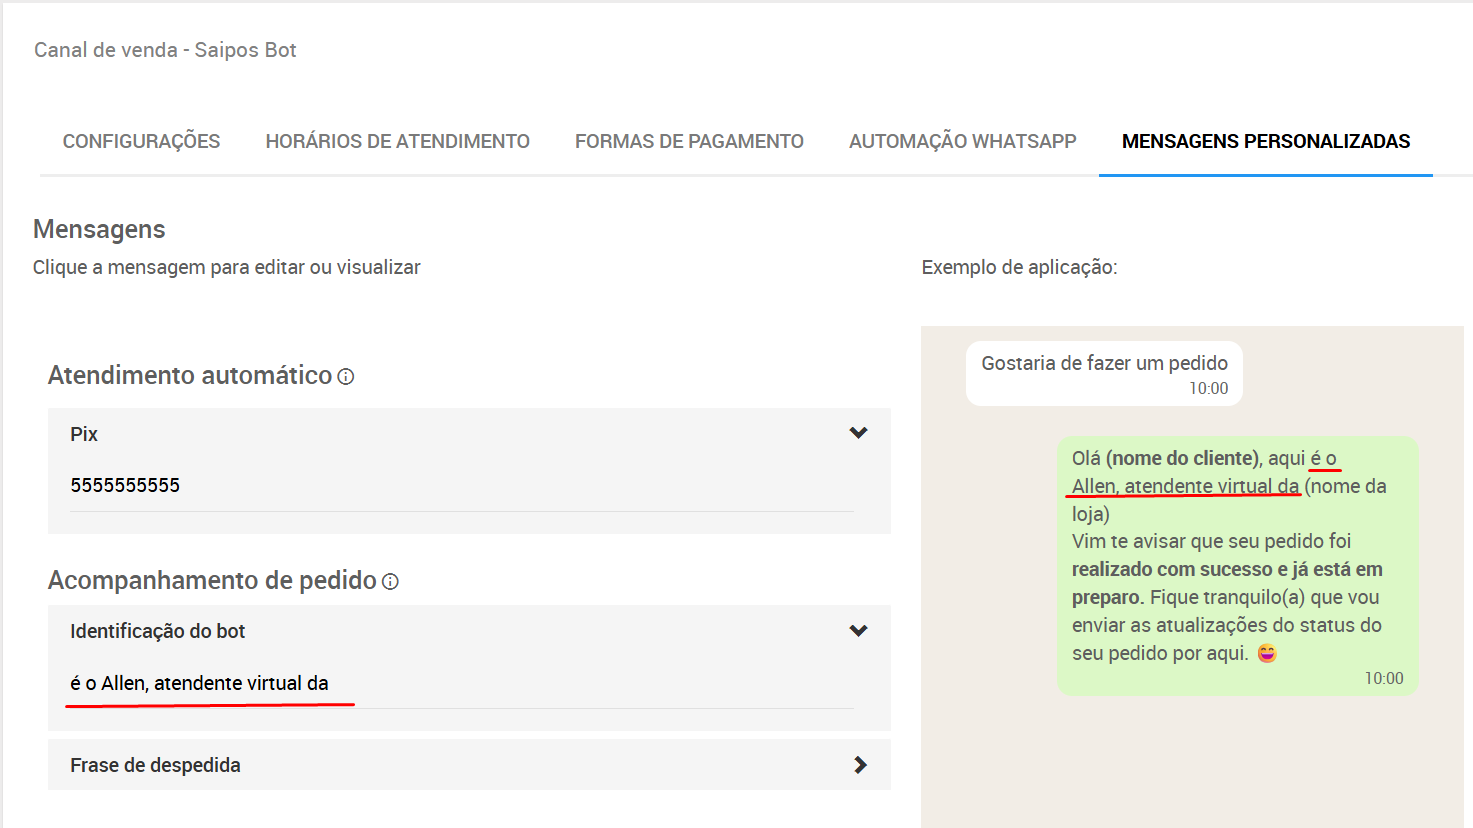Open the Frase de despedida row label
The height and width of the screenshot is (828, 1473).
coord(155,765)
